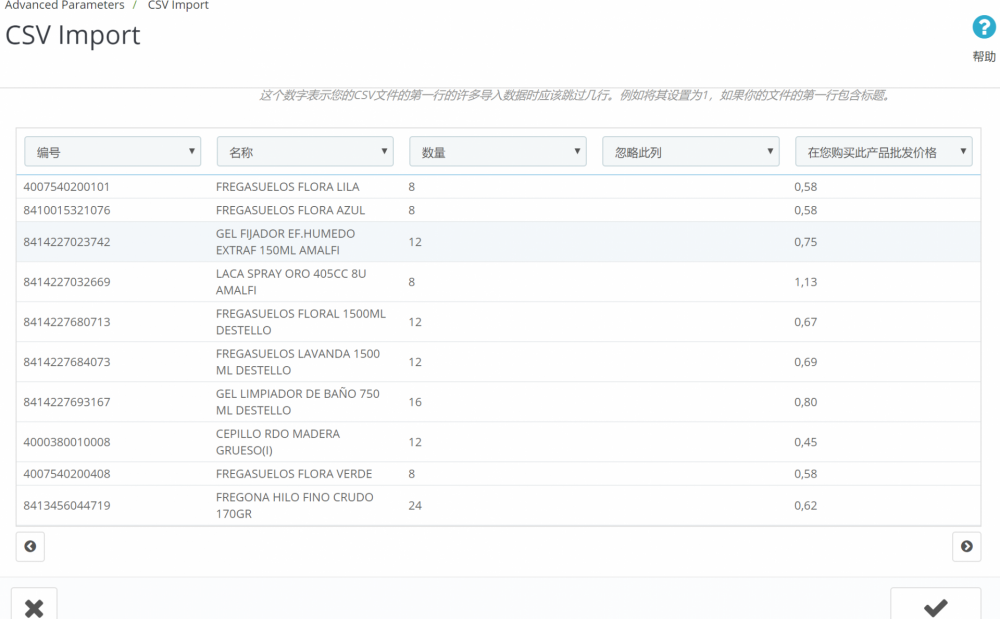
Task: Click price 0,67 cell
Action: pyautogui.click(x=805, y=322)
